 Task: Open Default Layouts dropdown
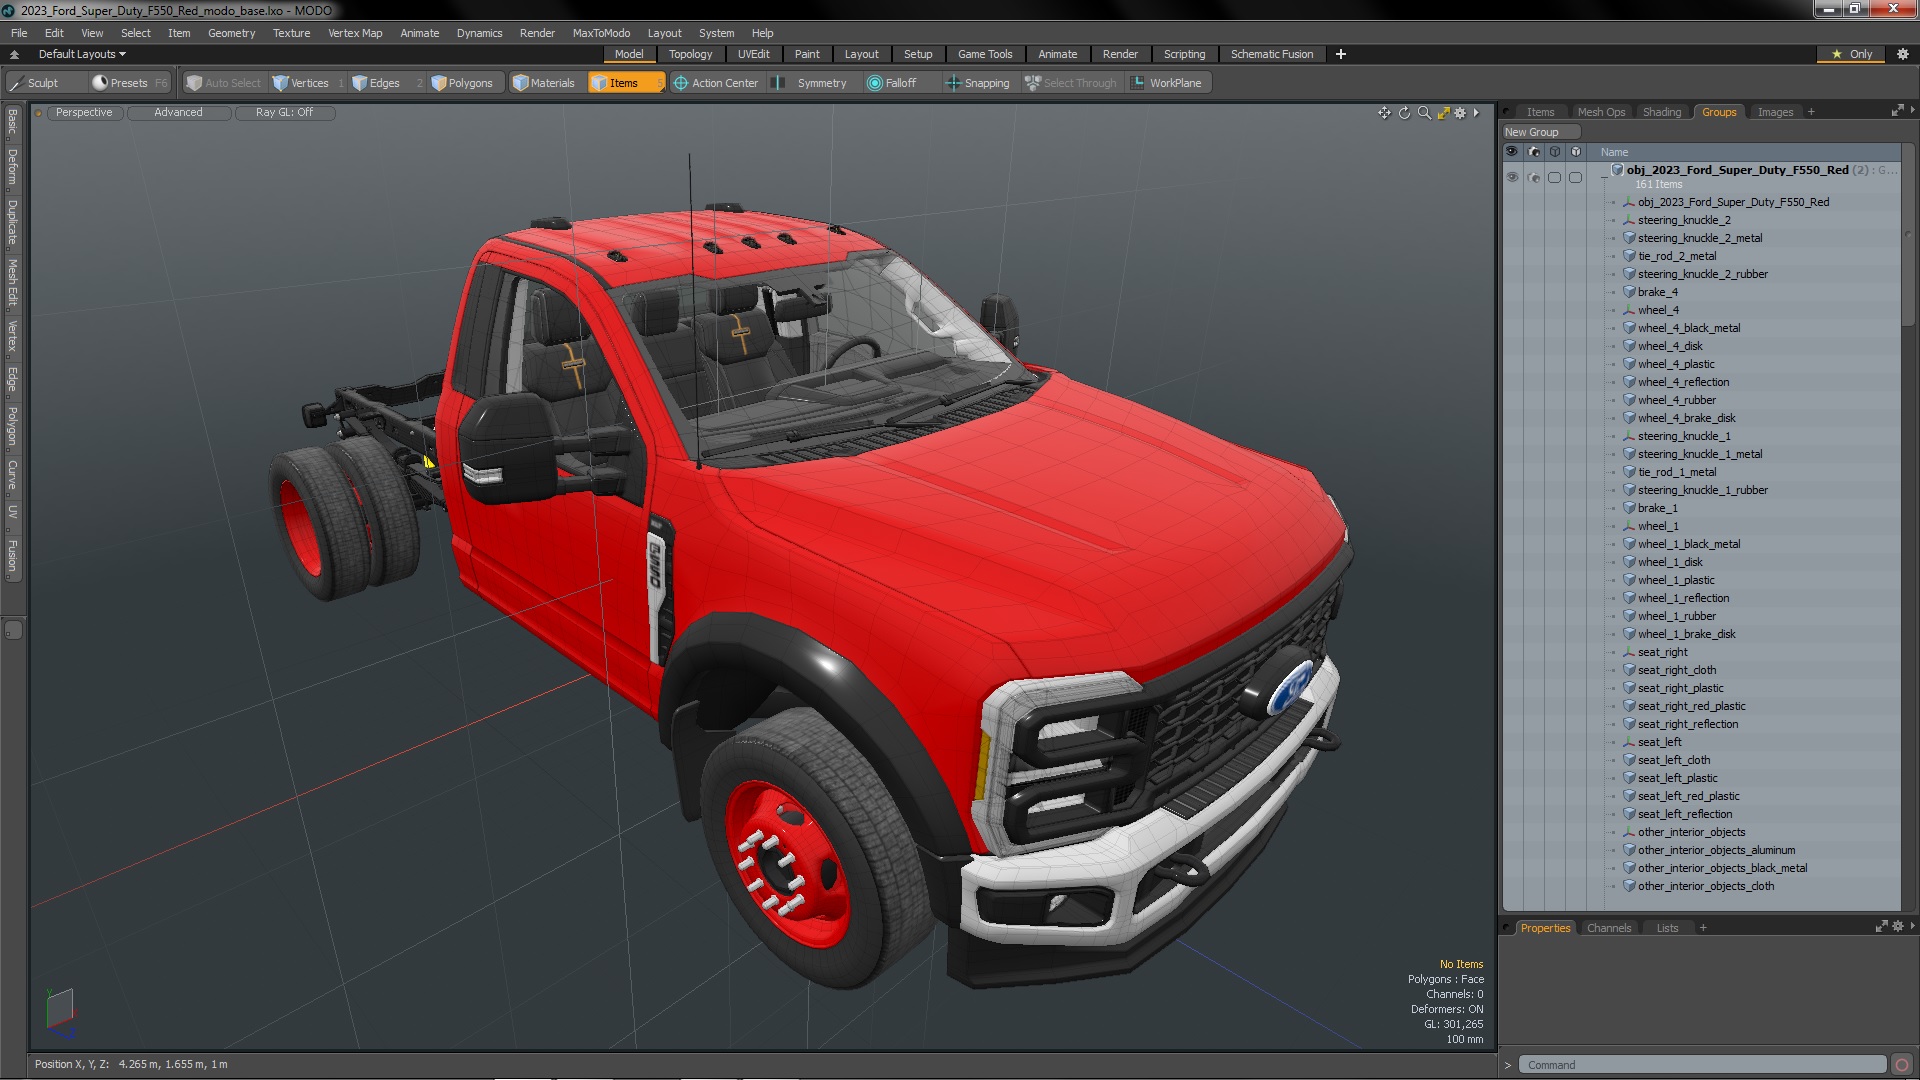point(82,54)
